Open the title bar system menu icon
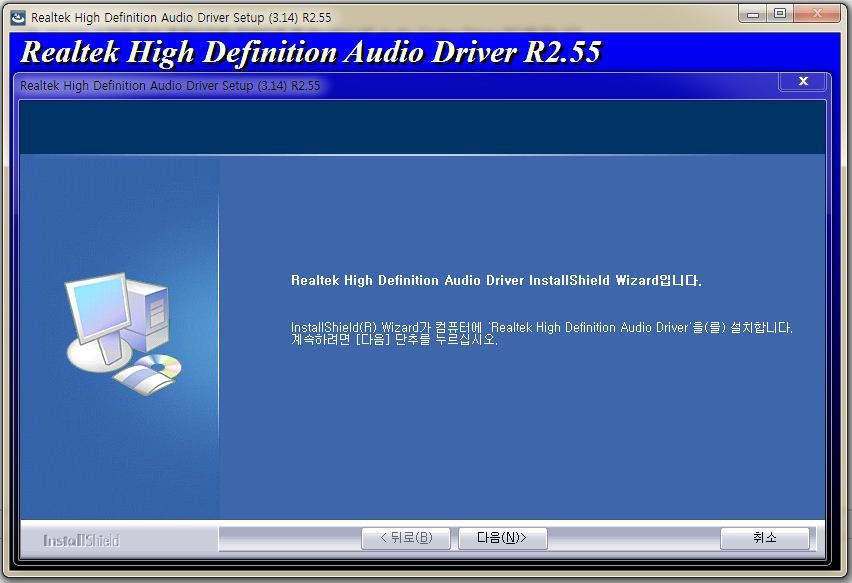852x583 pixels. coord(17,17)
